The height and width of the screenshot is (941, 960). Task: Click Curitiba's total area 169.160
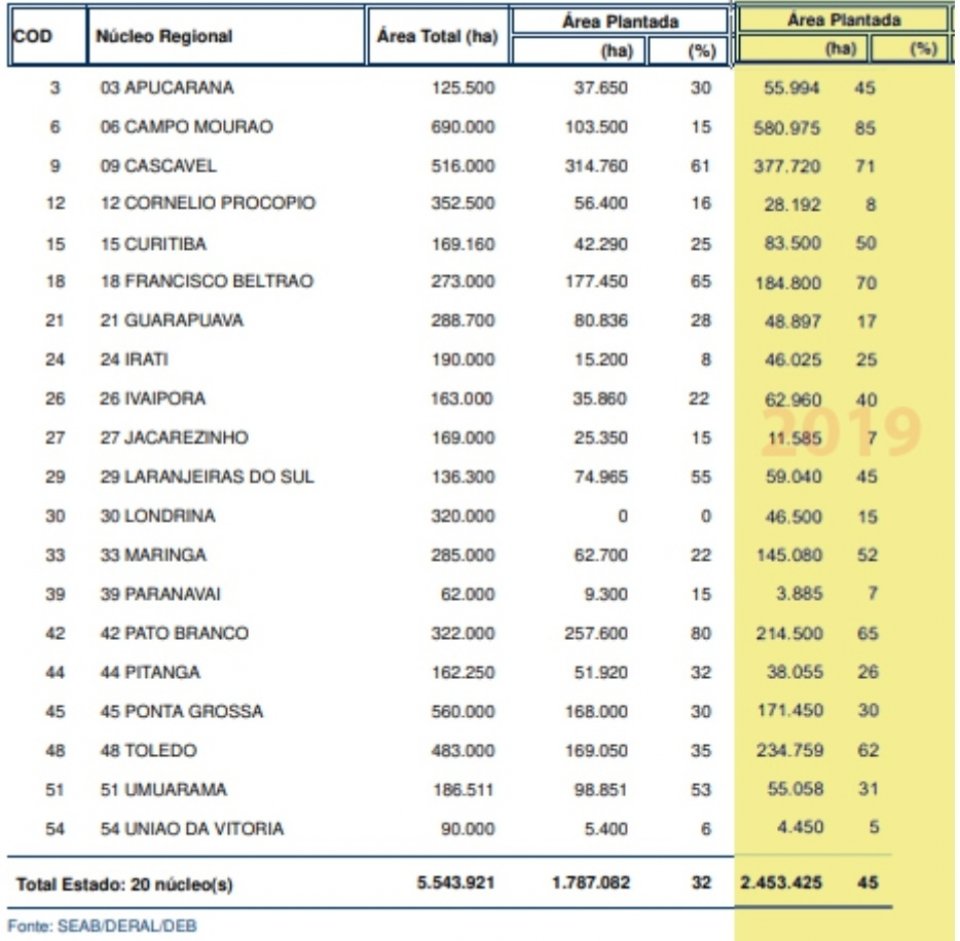[x=463, y=244]
